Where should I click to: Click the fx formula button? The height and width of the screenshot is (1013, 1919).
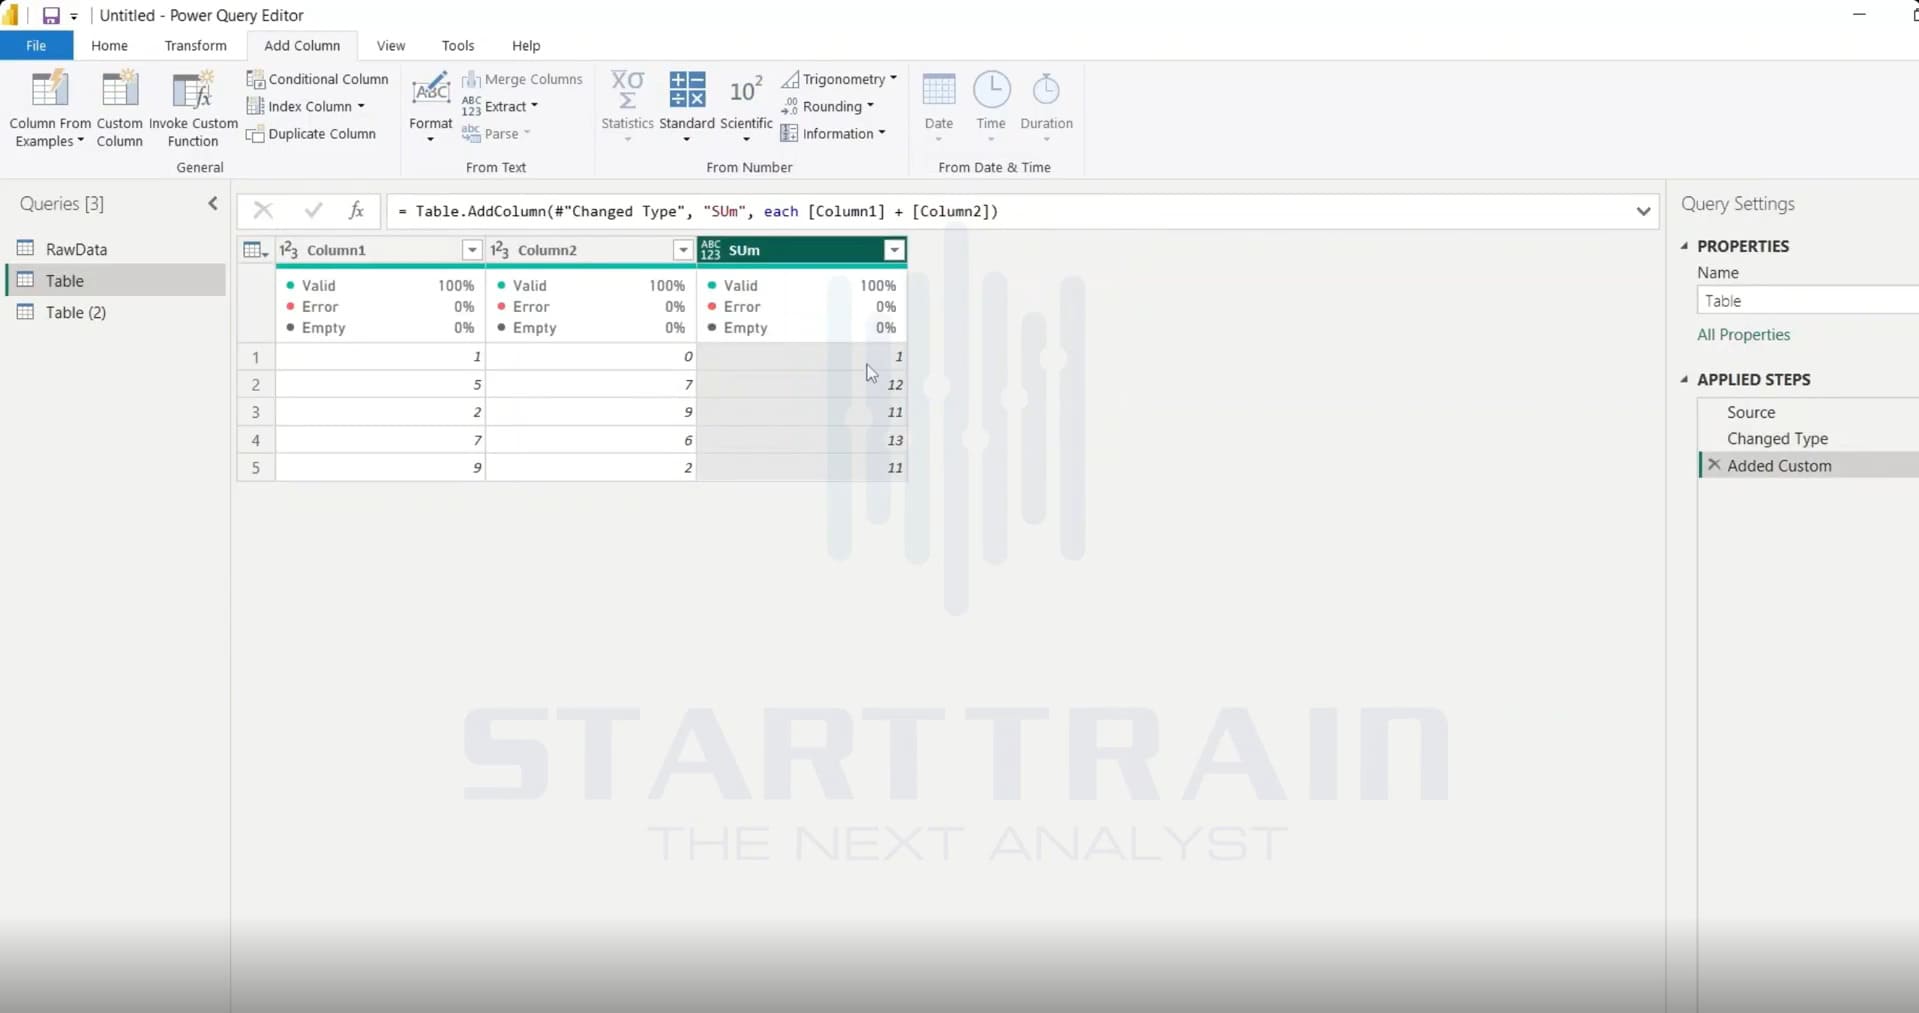pyautogui.click(x=356, y=210)
